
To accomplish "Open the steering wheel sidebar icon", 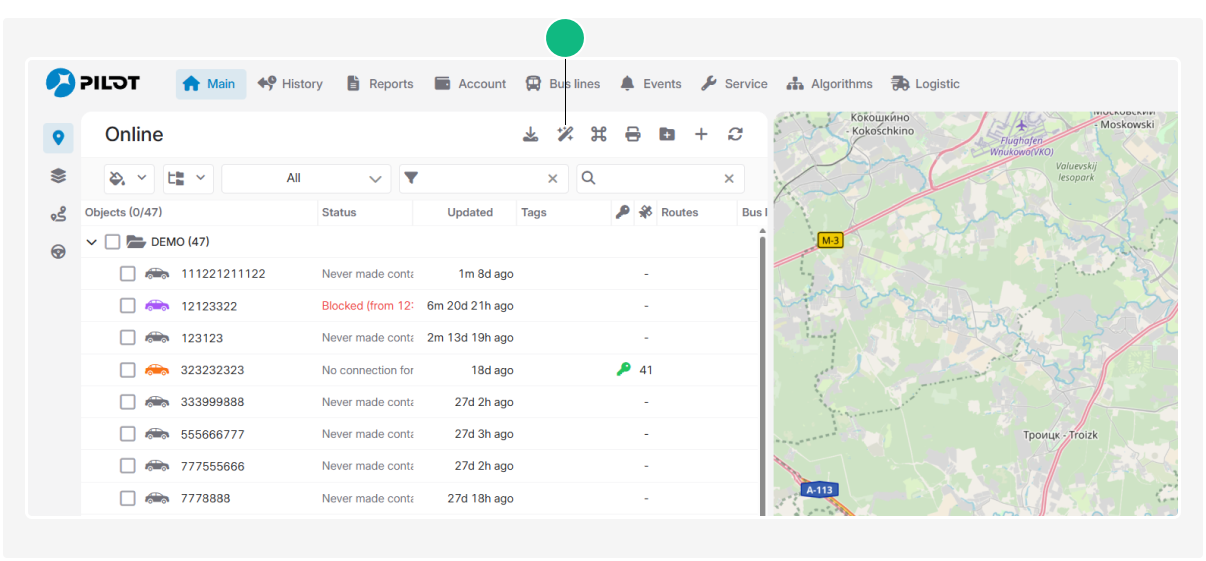I will click(58, 252).
